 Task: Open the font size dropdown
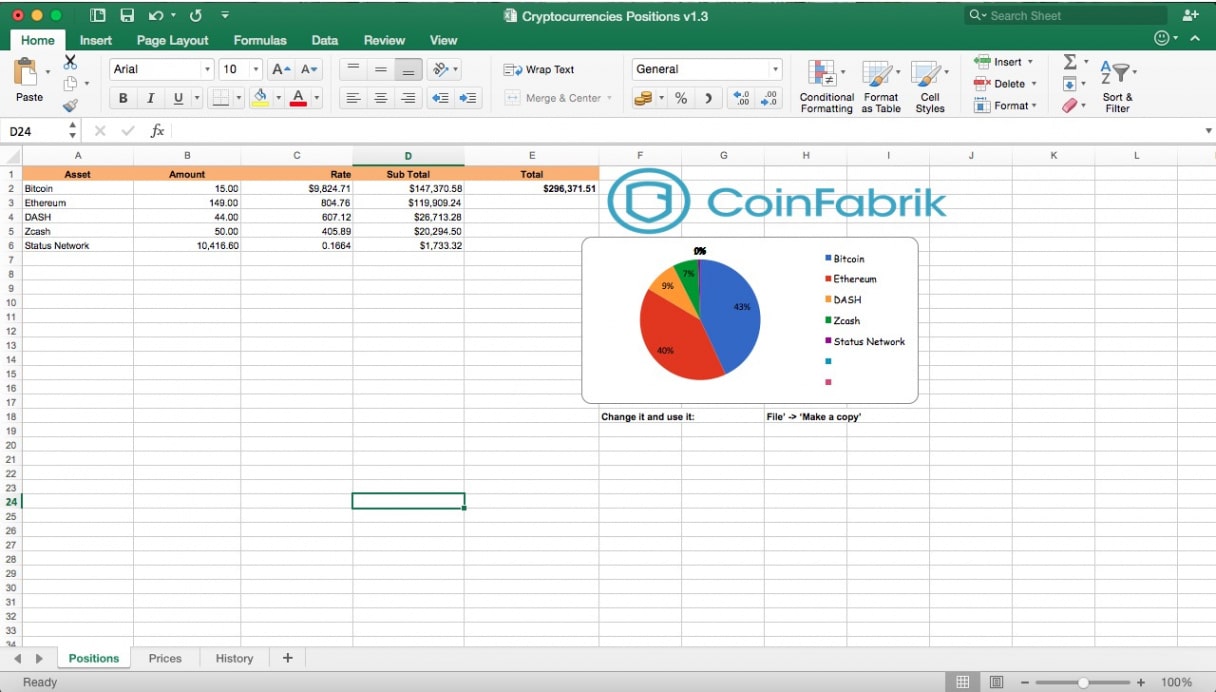point(256,70)
